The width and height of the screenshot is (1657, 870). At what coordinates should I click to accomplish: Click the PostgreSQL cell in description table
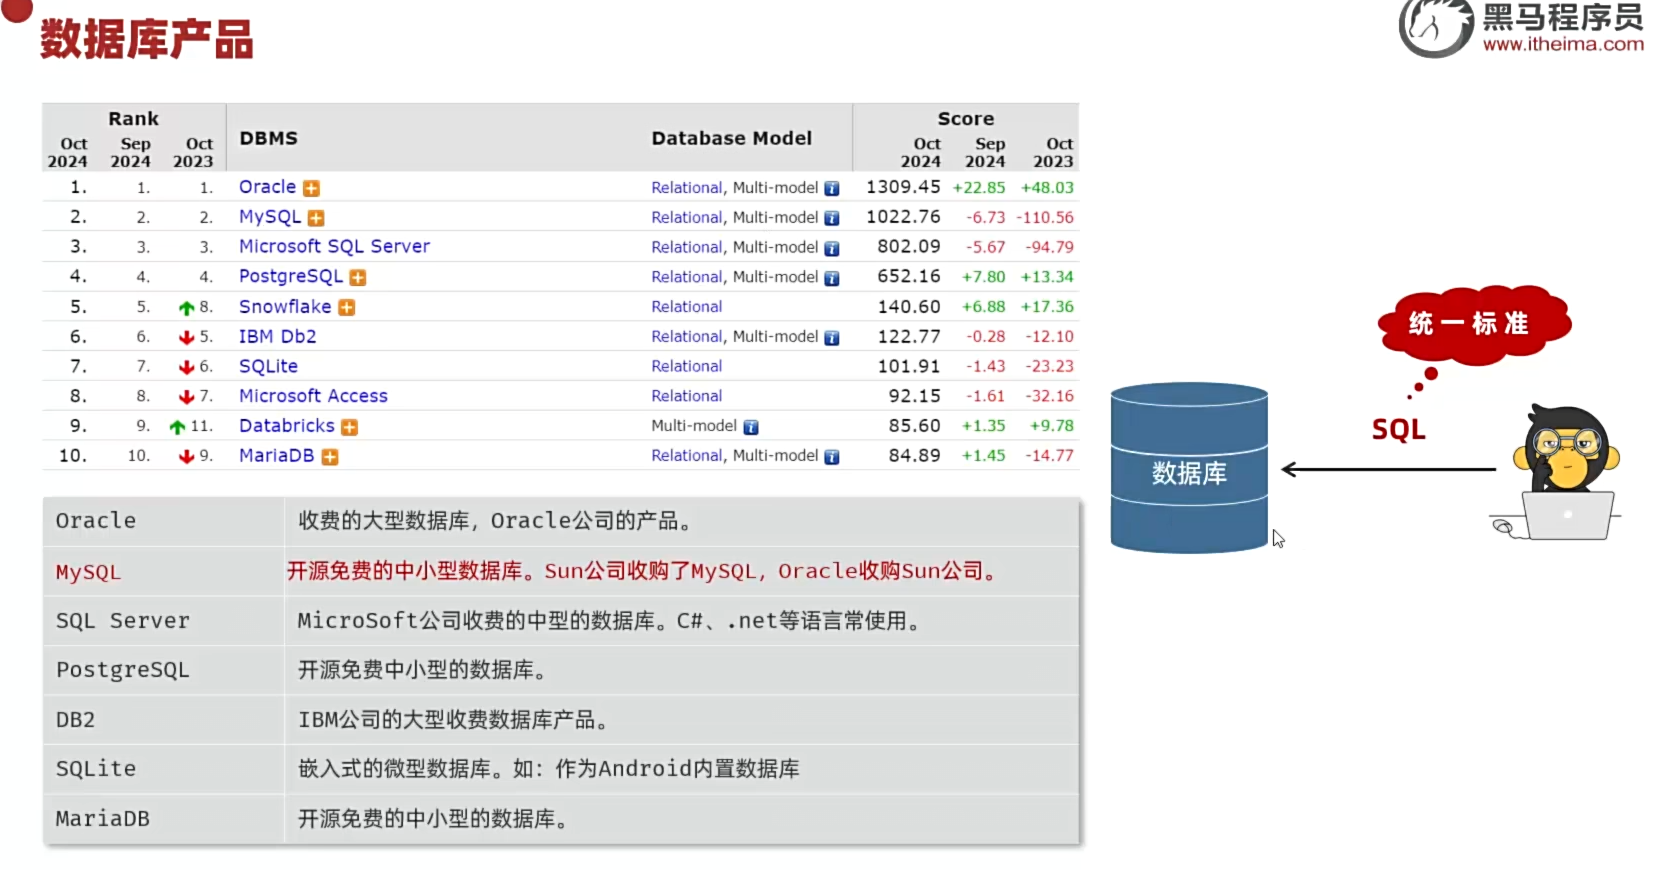click(164, 670)
